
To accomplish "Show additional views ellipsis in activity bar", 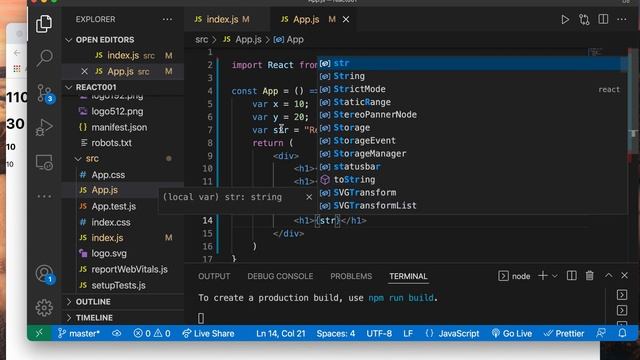I will pos(44,196).
